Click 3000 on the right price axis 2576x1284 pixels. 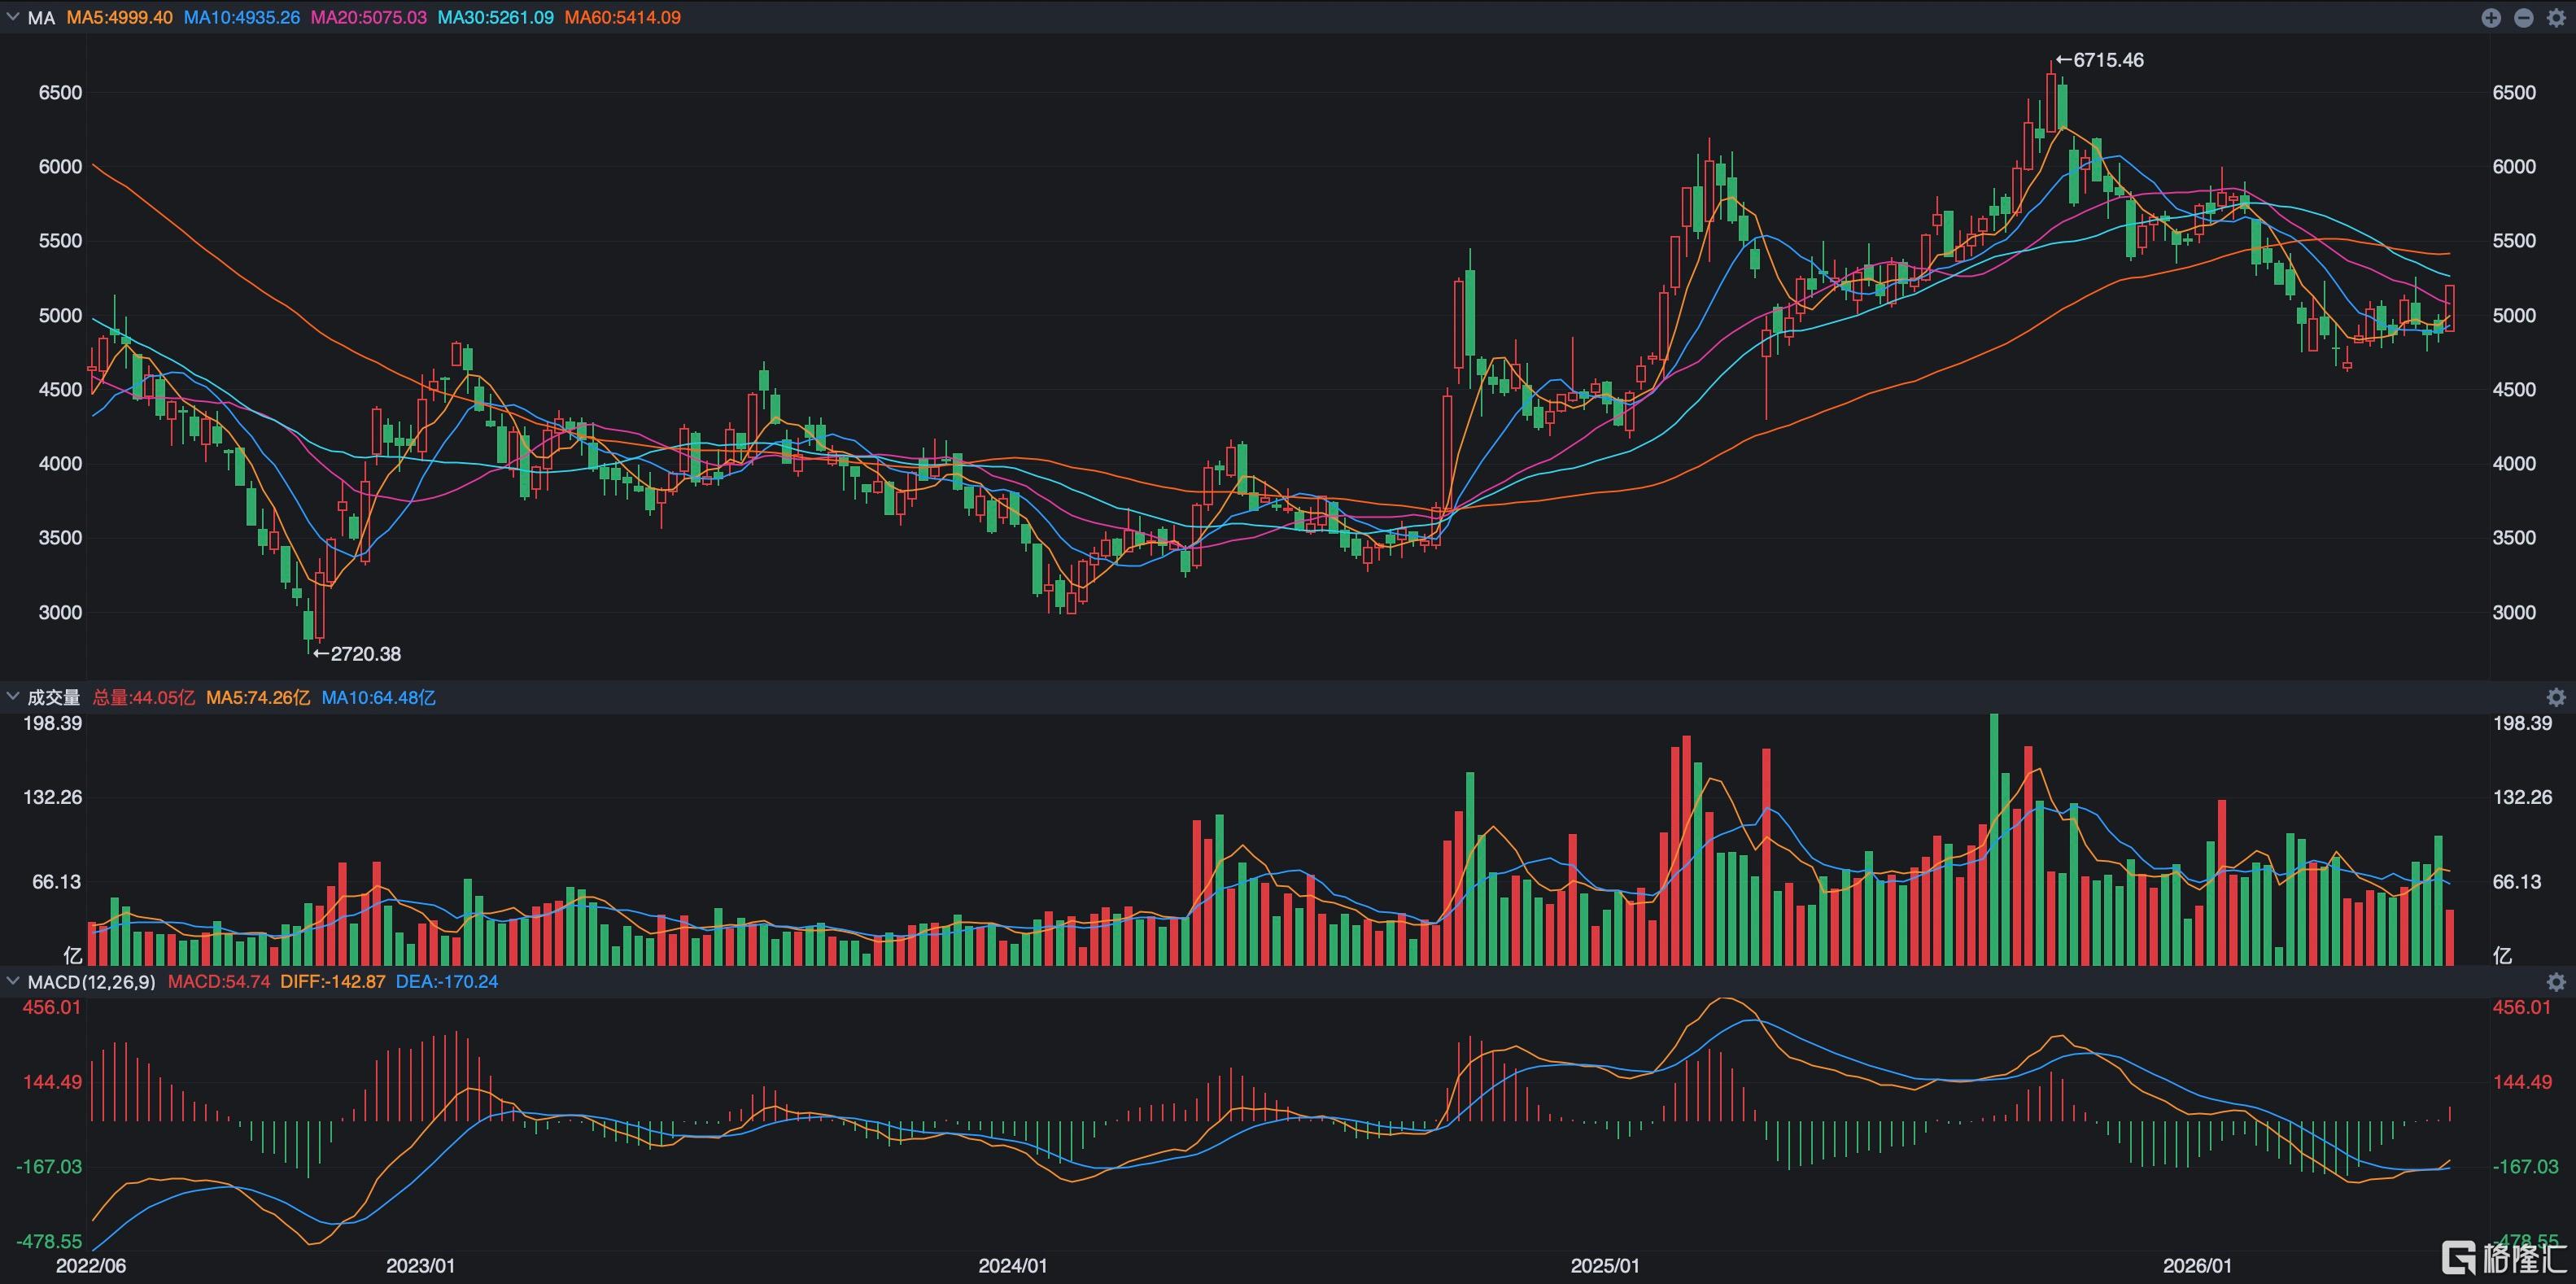click(x=2514, y=612)
